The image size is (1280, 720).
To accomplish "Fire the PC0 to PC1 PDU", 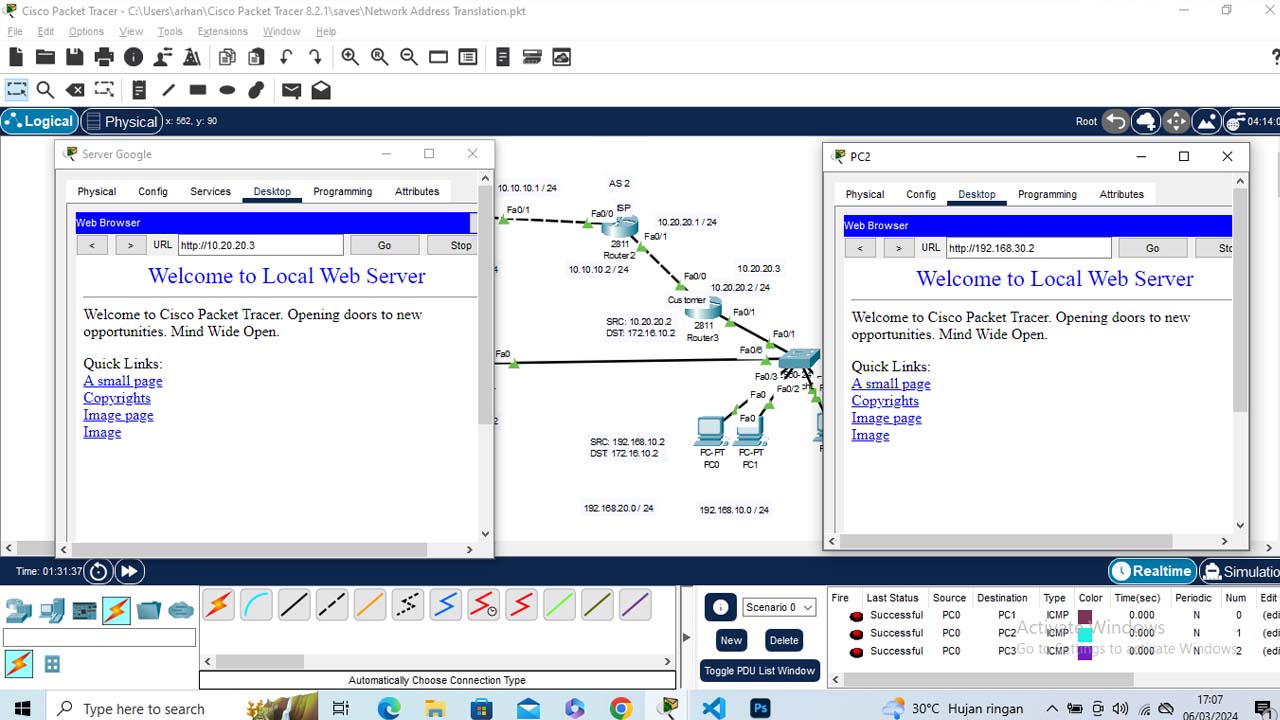I will coord(856,616).
